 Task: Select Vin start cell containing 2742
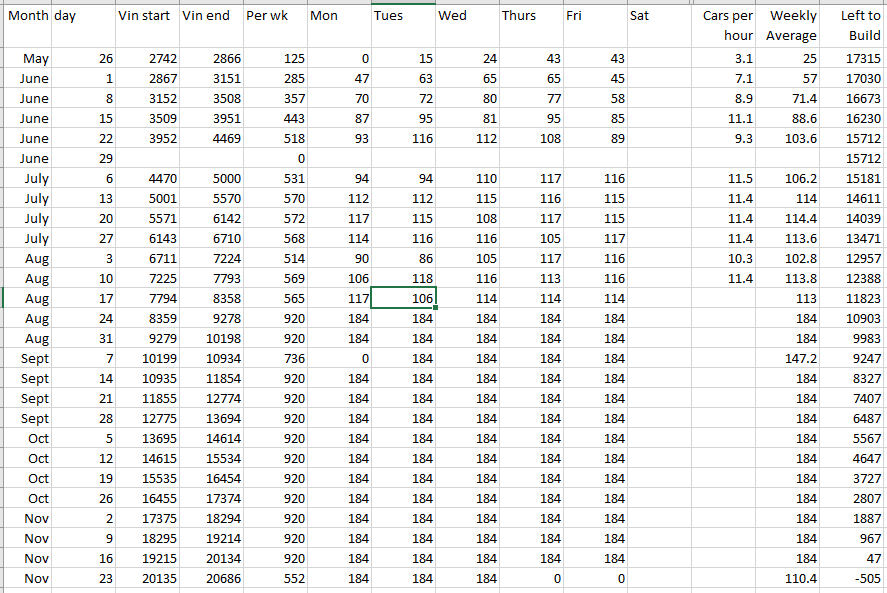click(148, 59)
